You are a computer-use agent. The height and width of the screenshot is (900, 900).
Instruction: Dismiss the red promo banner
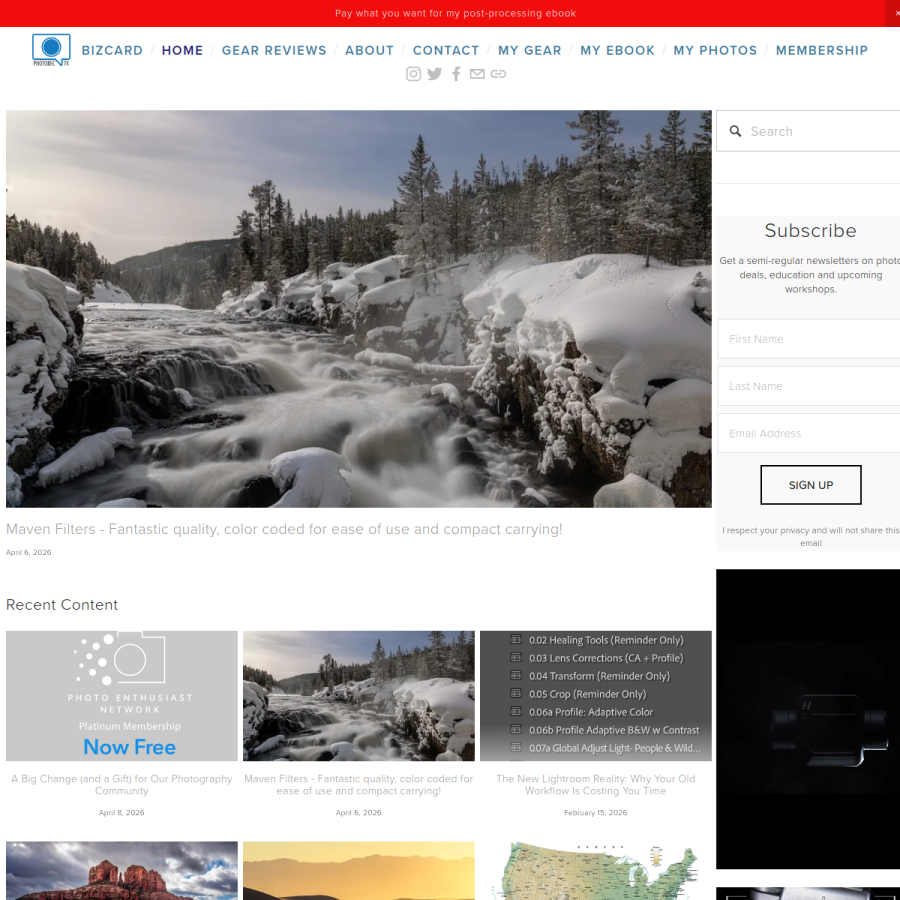tap(895, 13)
